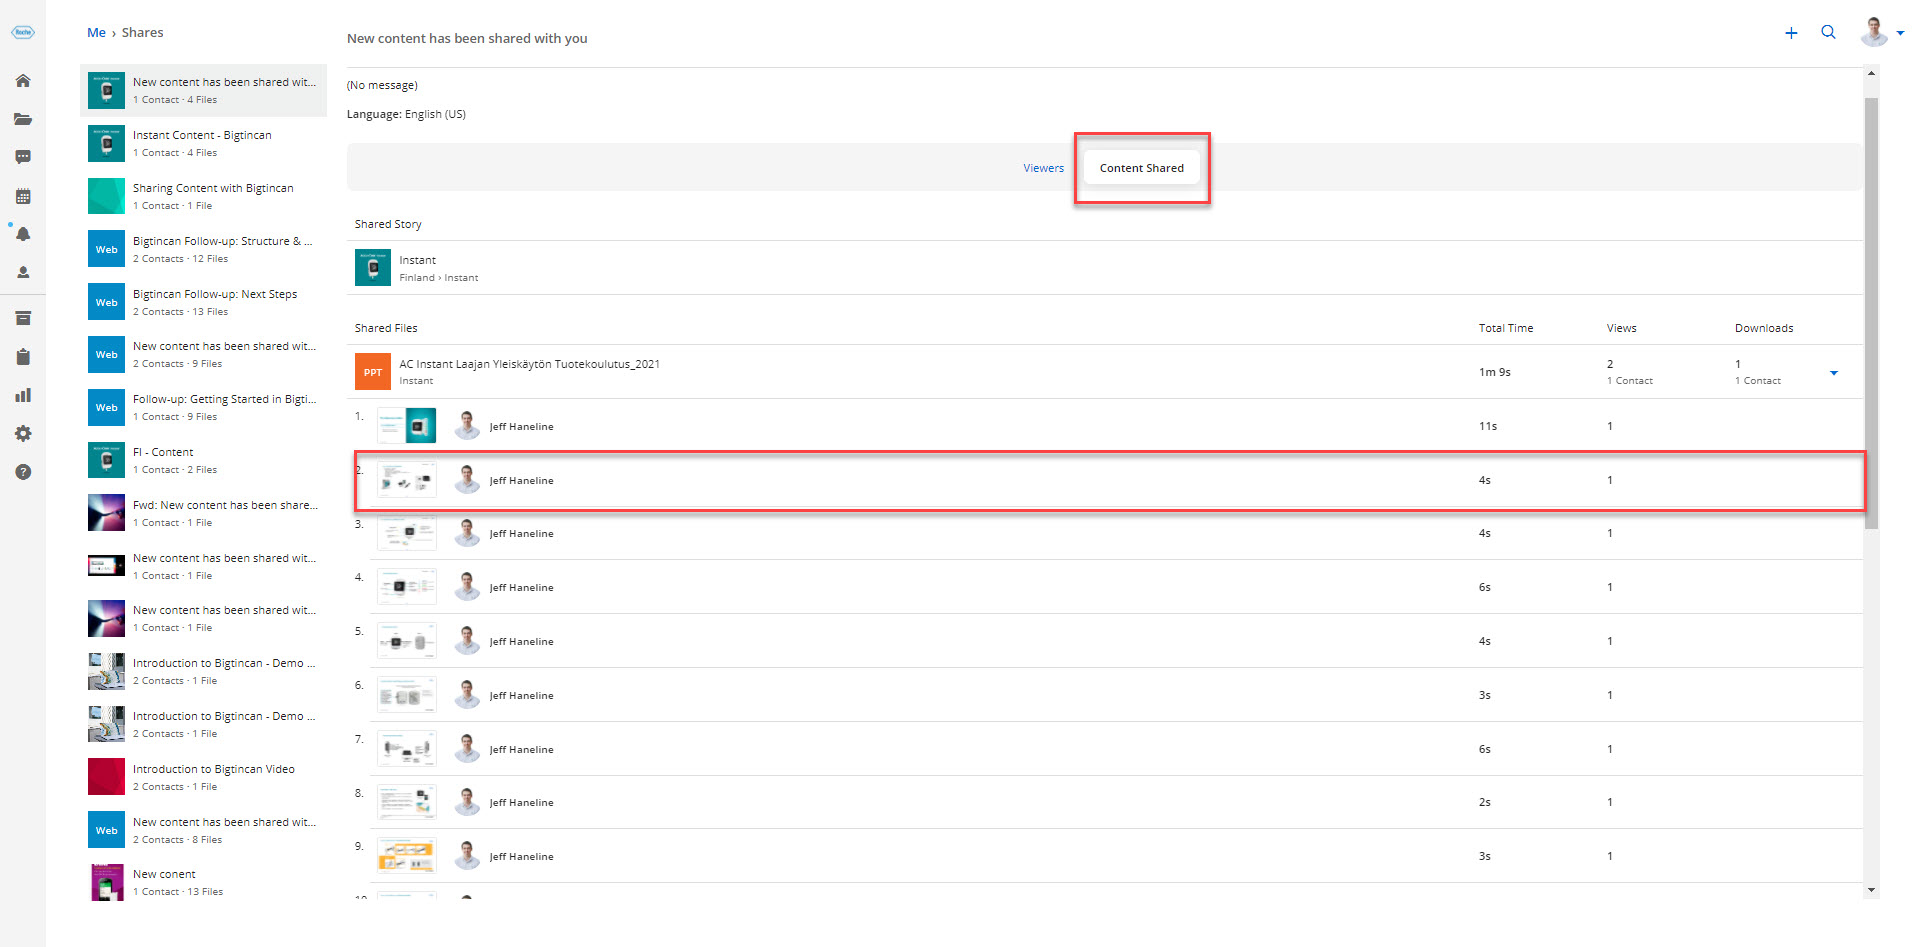The height and width of the screenshot is (947, 1920).
Task: Open the chat bubble icon in sidebar
Action: click(23, 157)
